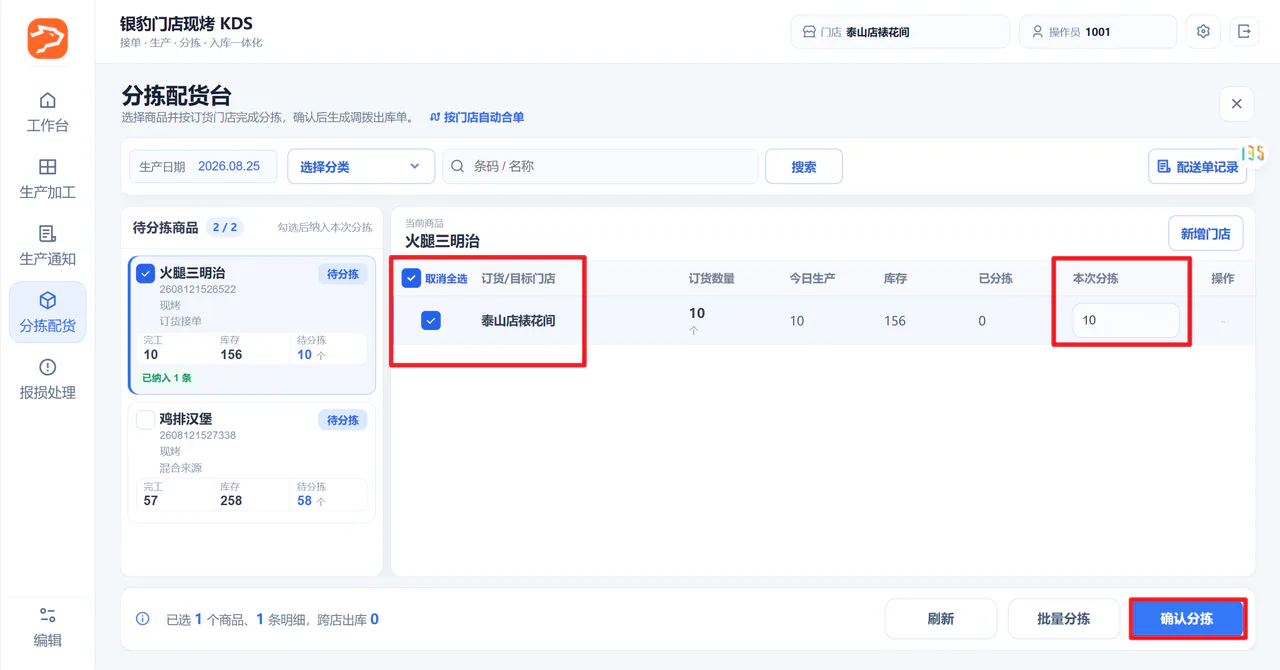Click the 搜索 button
1280x670 pixels.
804,166
